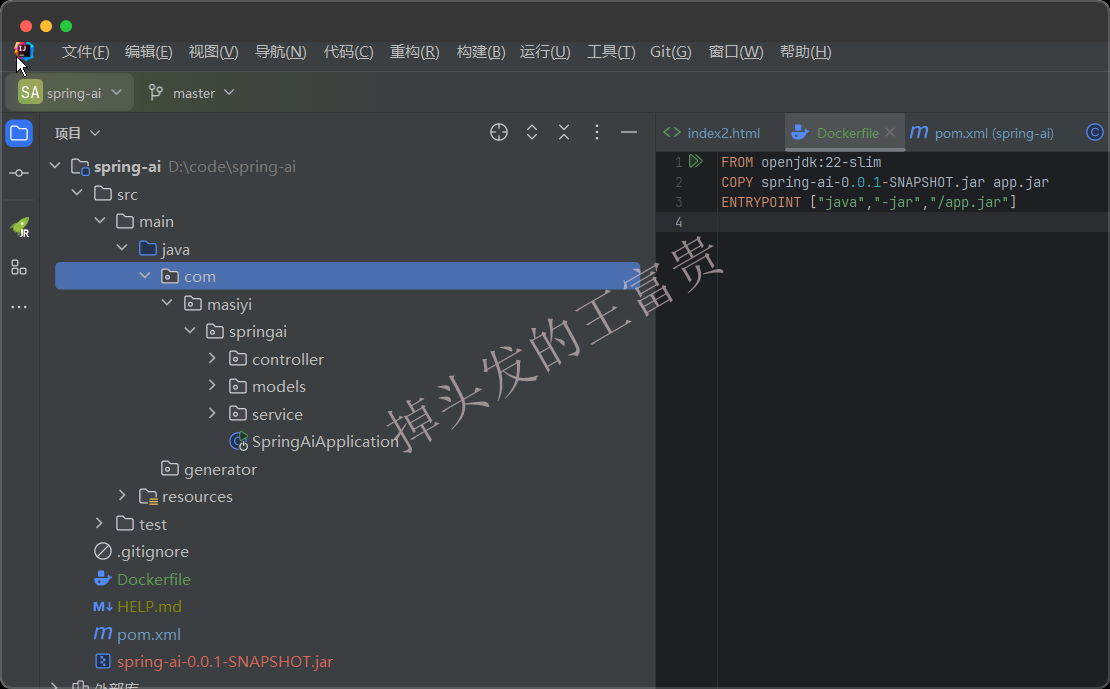
Task: Click the collapse all icon in project panel
Action: (564, 132)
